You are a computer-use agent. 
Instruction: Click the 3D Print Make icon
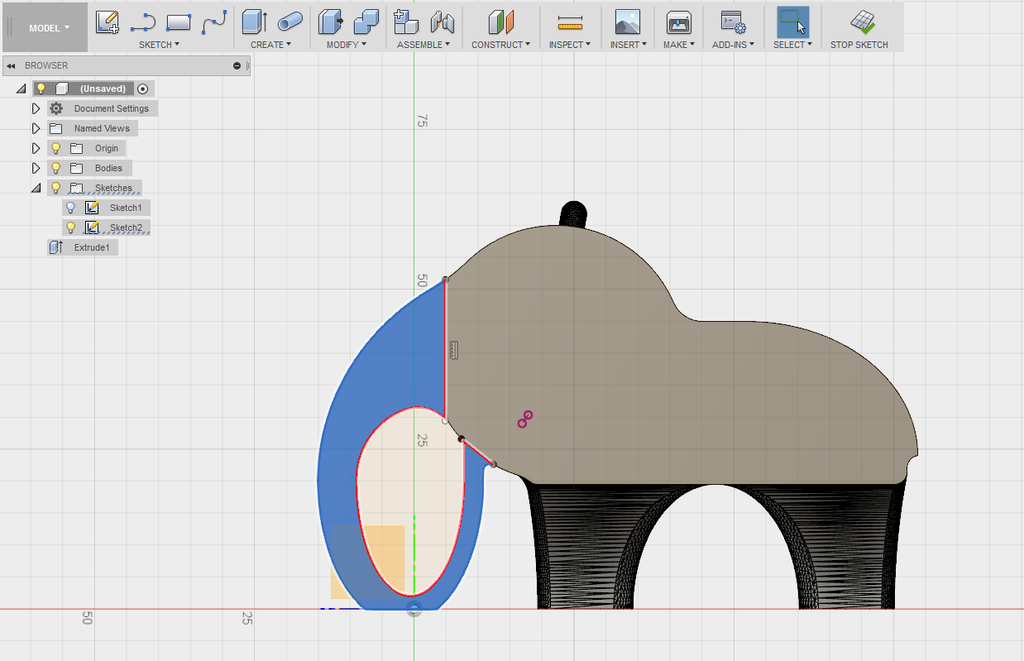pos(679,22)
